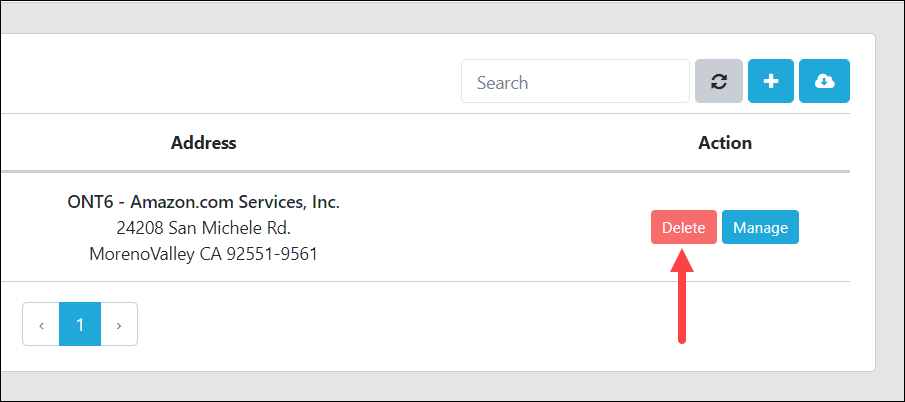905x402 pixels.
Task: Select page 1 in pagination
Action: coord(80,324)
